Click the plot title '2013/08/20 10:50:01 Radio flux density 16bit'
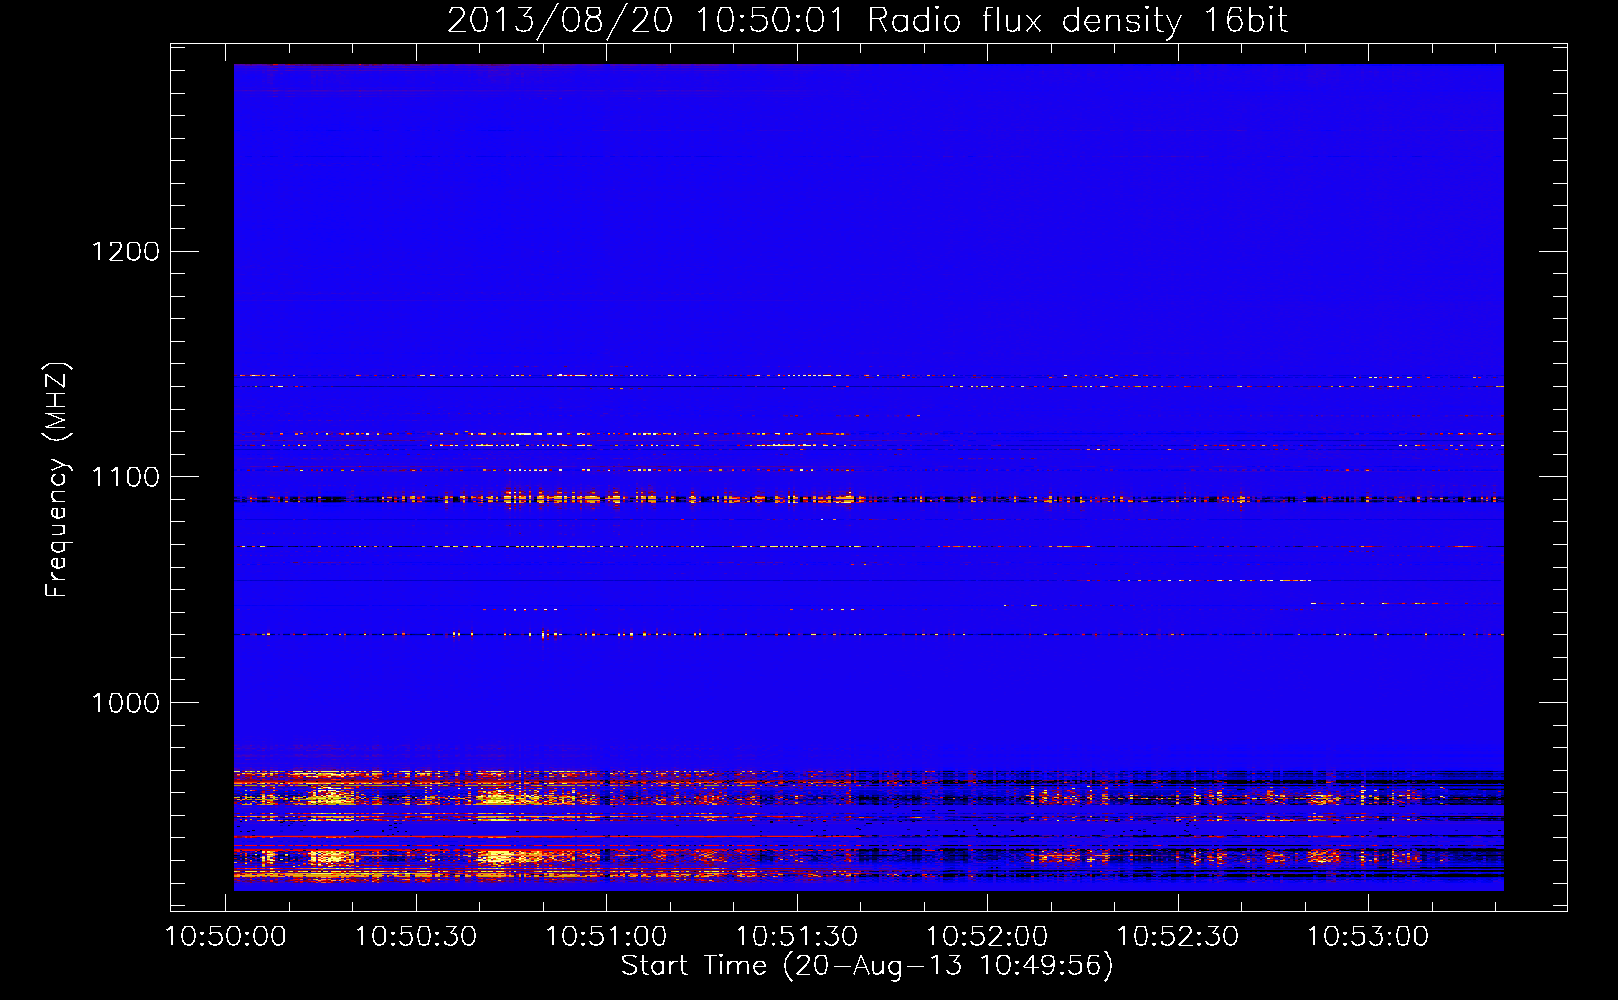This screenshot has width=1618, height=1000. (867, 21)
